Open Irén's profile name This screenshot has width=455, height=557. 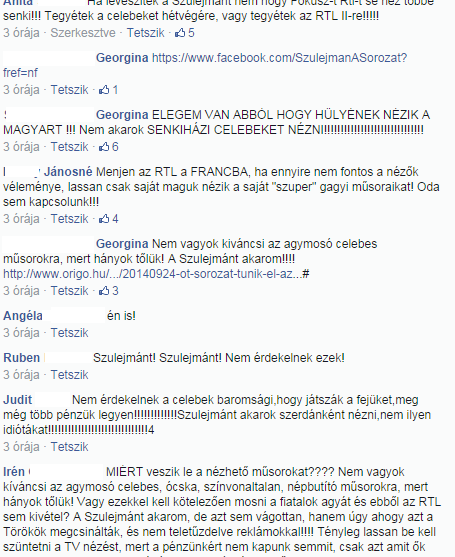[x=14, y=472]
